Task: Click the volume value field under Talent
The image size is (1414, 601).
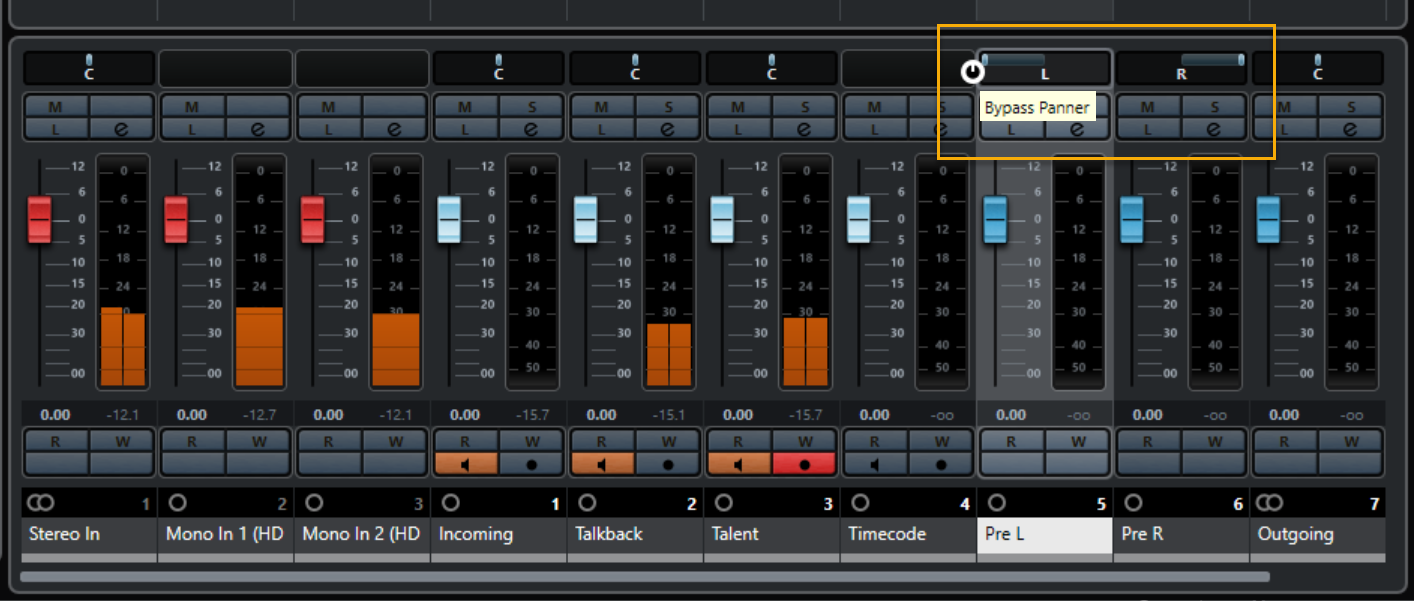Action: pos(738,415)
